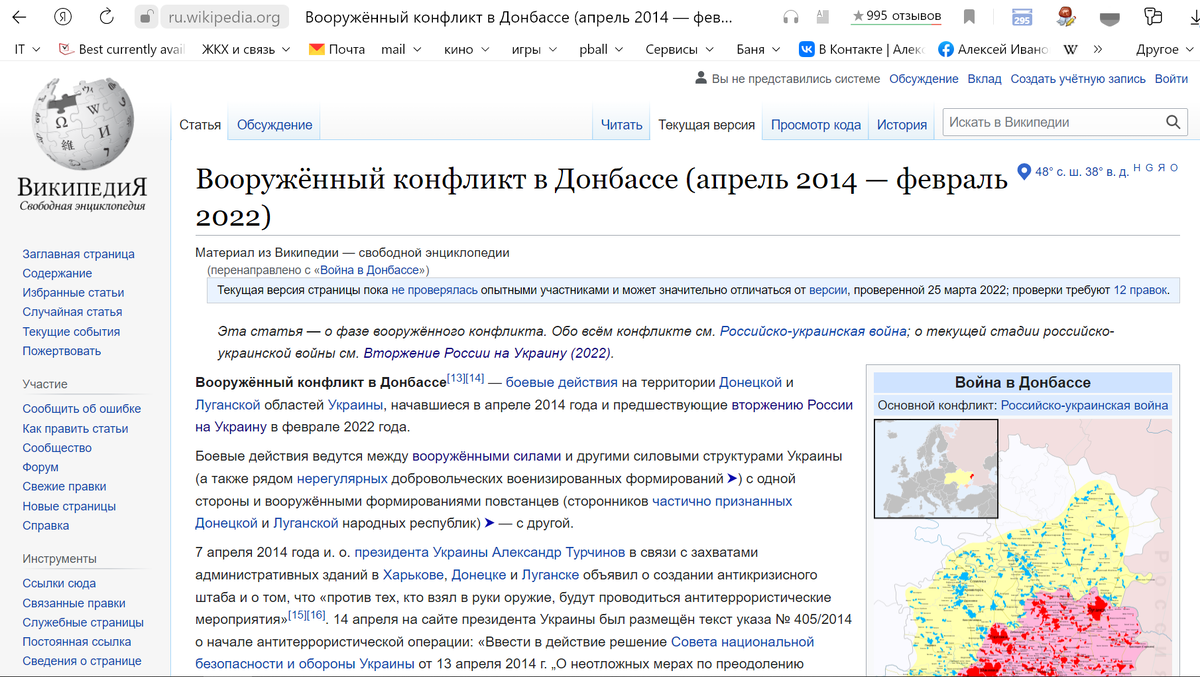Open the 995 отзывов site reviews
This screenshot has width=1200, height=677.
point(897,16)
